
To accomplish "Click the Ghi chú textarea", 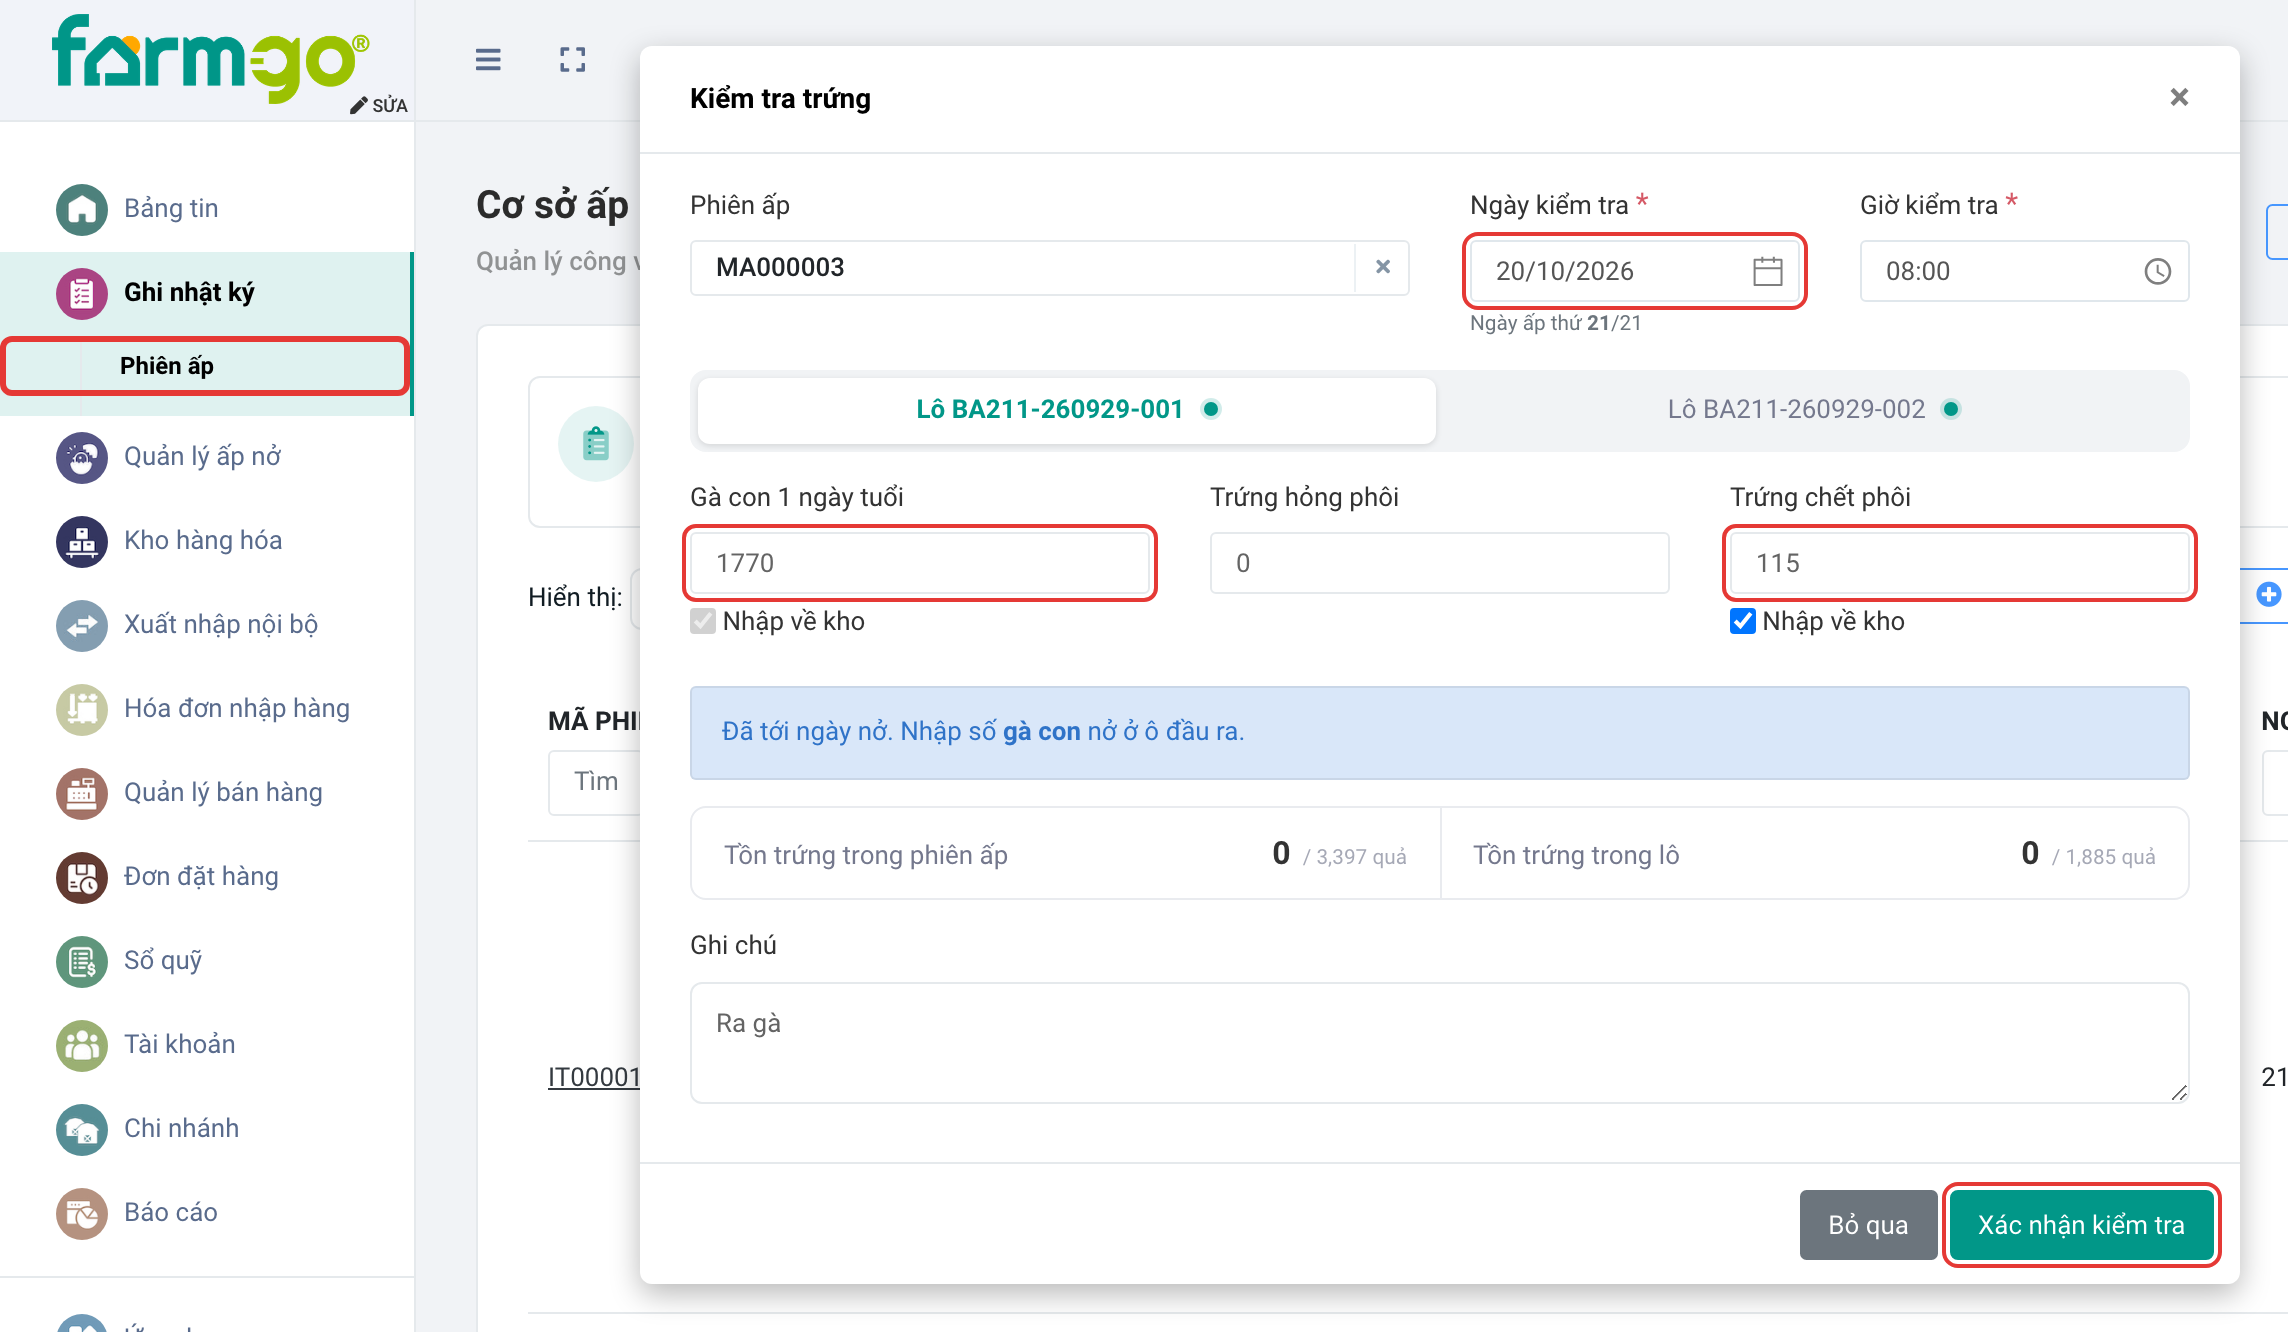I will (1439, 1043).
